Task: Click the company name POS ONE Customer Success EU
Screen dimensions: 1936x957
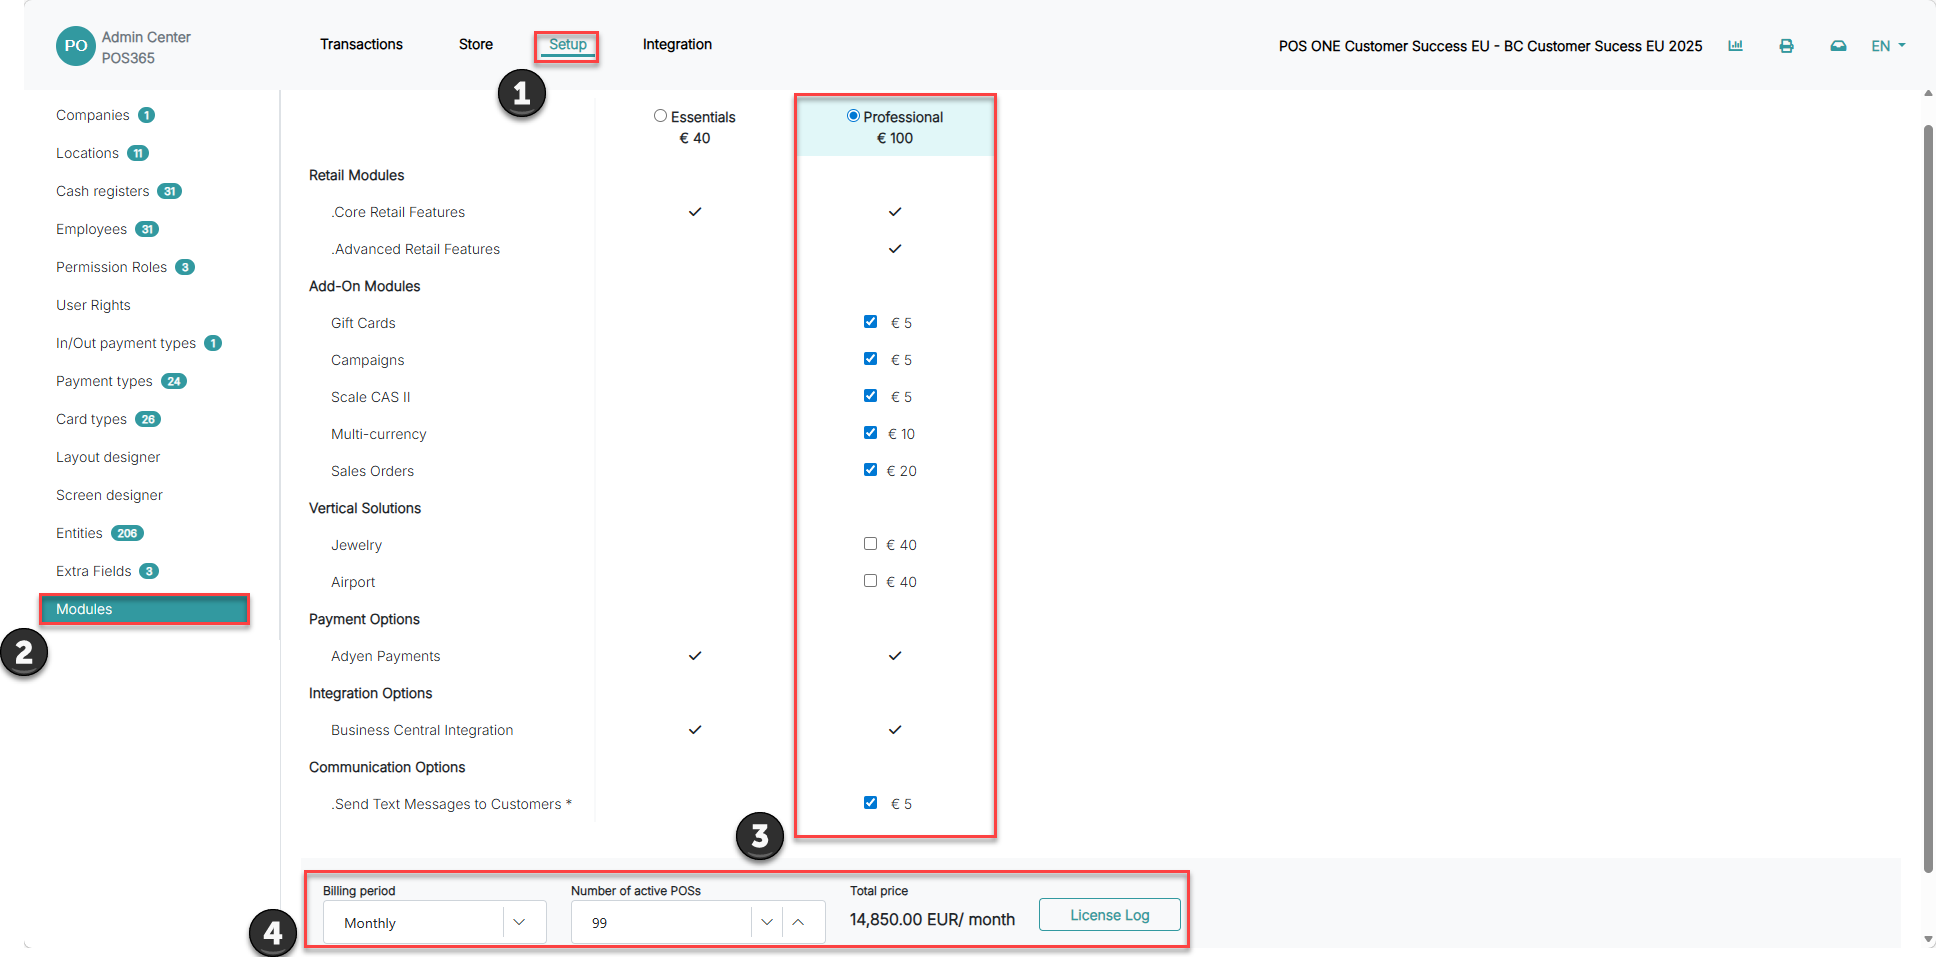Action: coord(1490,46)
